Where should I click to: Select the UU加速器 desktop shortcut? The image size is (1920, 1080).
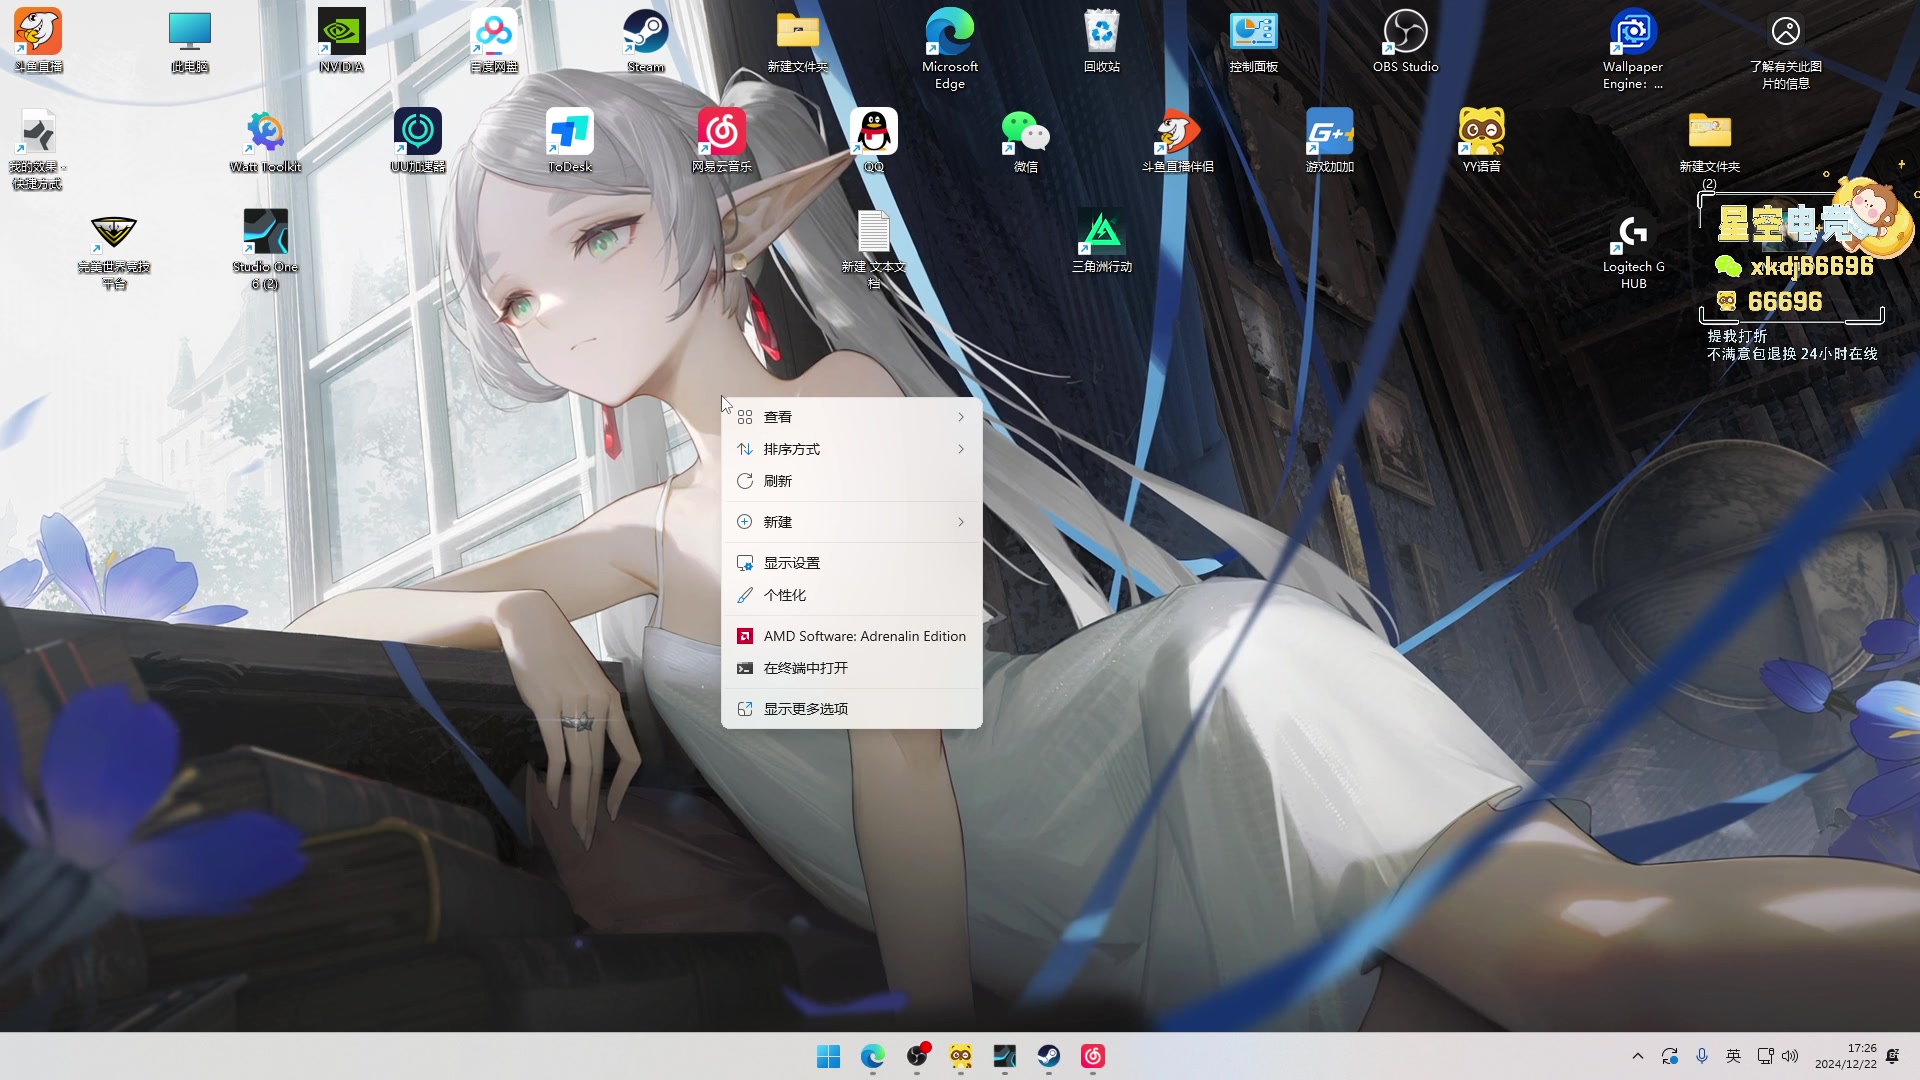point(418,141)
